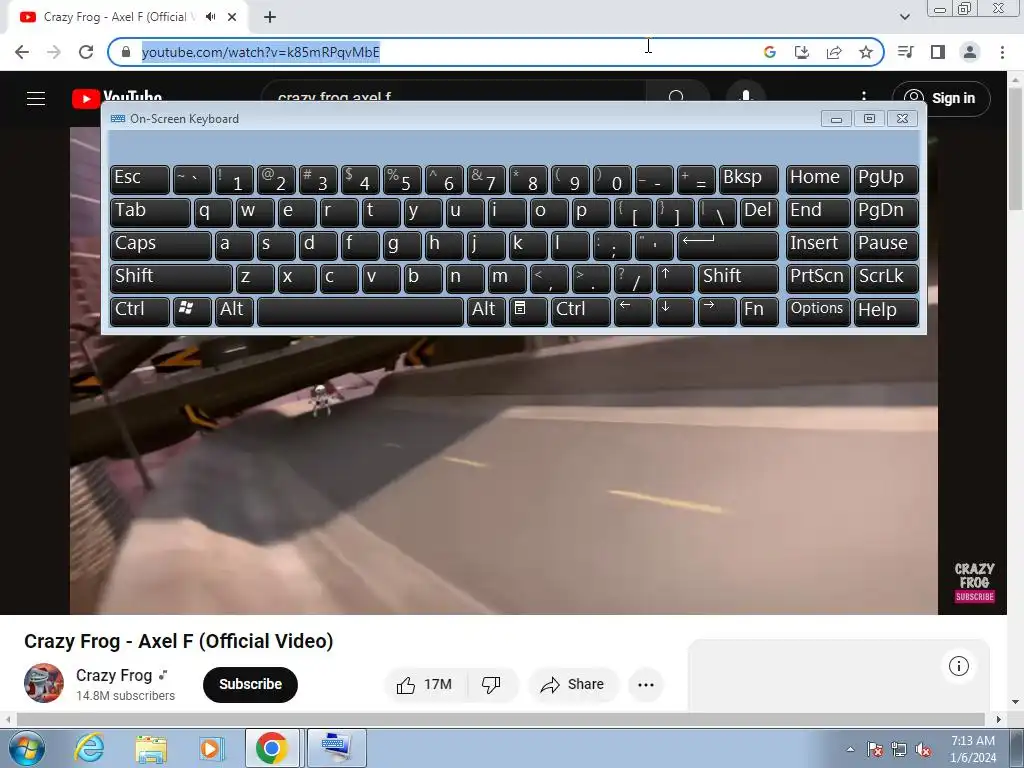Toggle the Caps lock key
This screenshot has width=1024, height=768.
pyautogui.click(x=161, y=244)
